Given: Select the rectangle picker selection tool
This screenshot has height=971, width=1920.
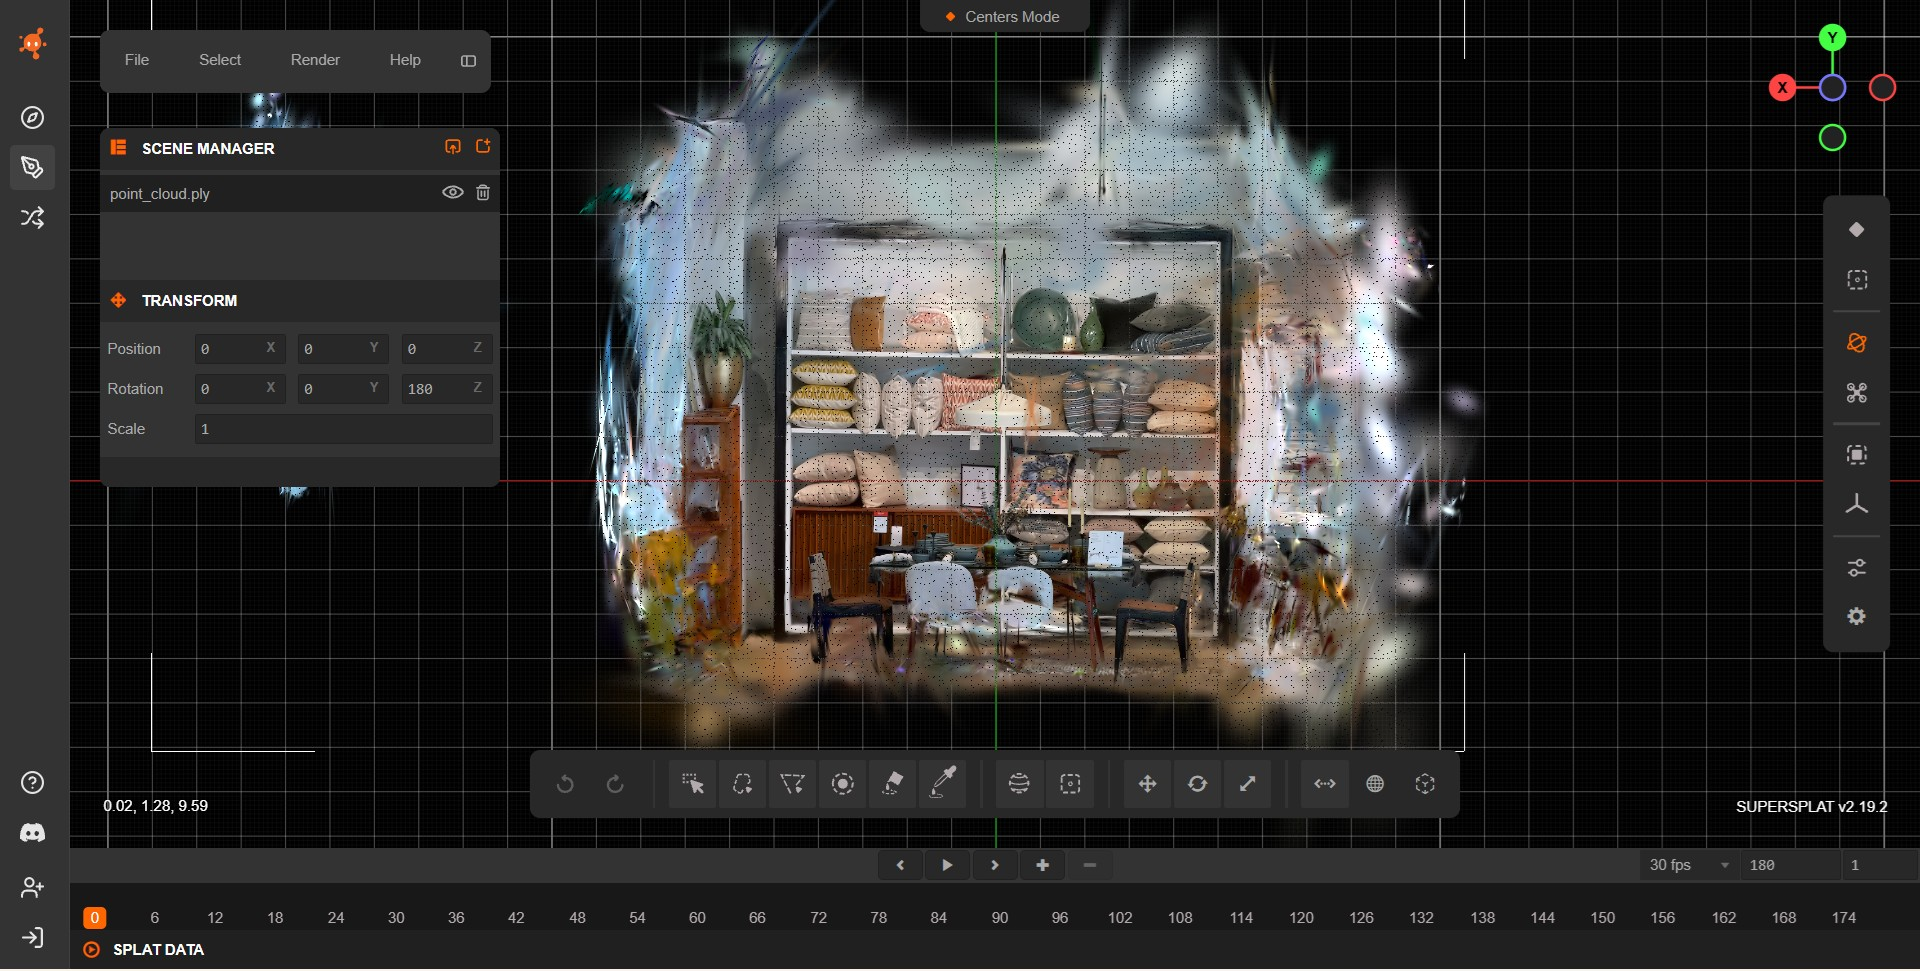Looking at the screenshot, I should pyautogui.click(x=692, y=785).
